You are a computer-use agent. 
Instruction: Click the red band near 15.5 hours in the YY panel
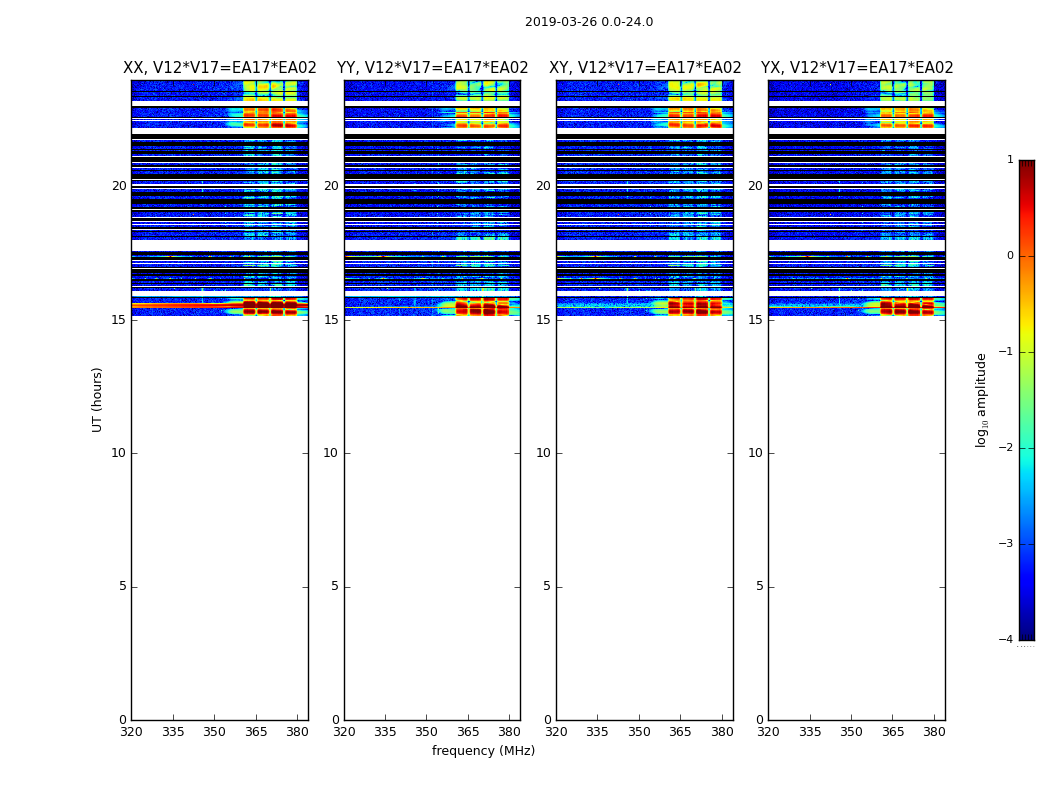pos(483,307)
